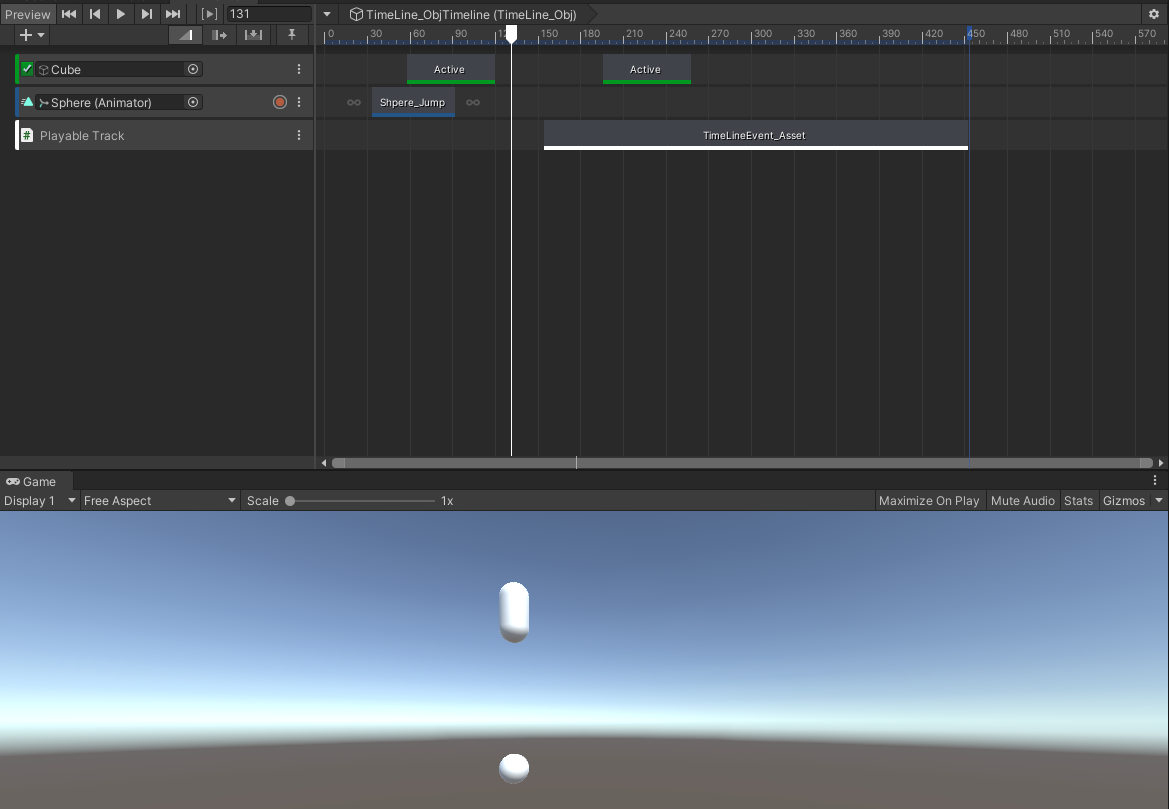Select Replace edit mode
Image resolution: width=1169 pixels, height=809 pixels.
(x=253, y=35)
